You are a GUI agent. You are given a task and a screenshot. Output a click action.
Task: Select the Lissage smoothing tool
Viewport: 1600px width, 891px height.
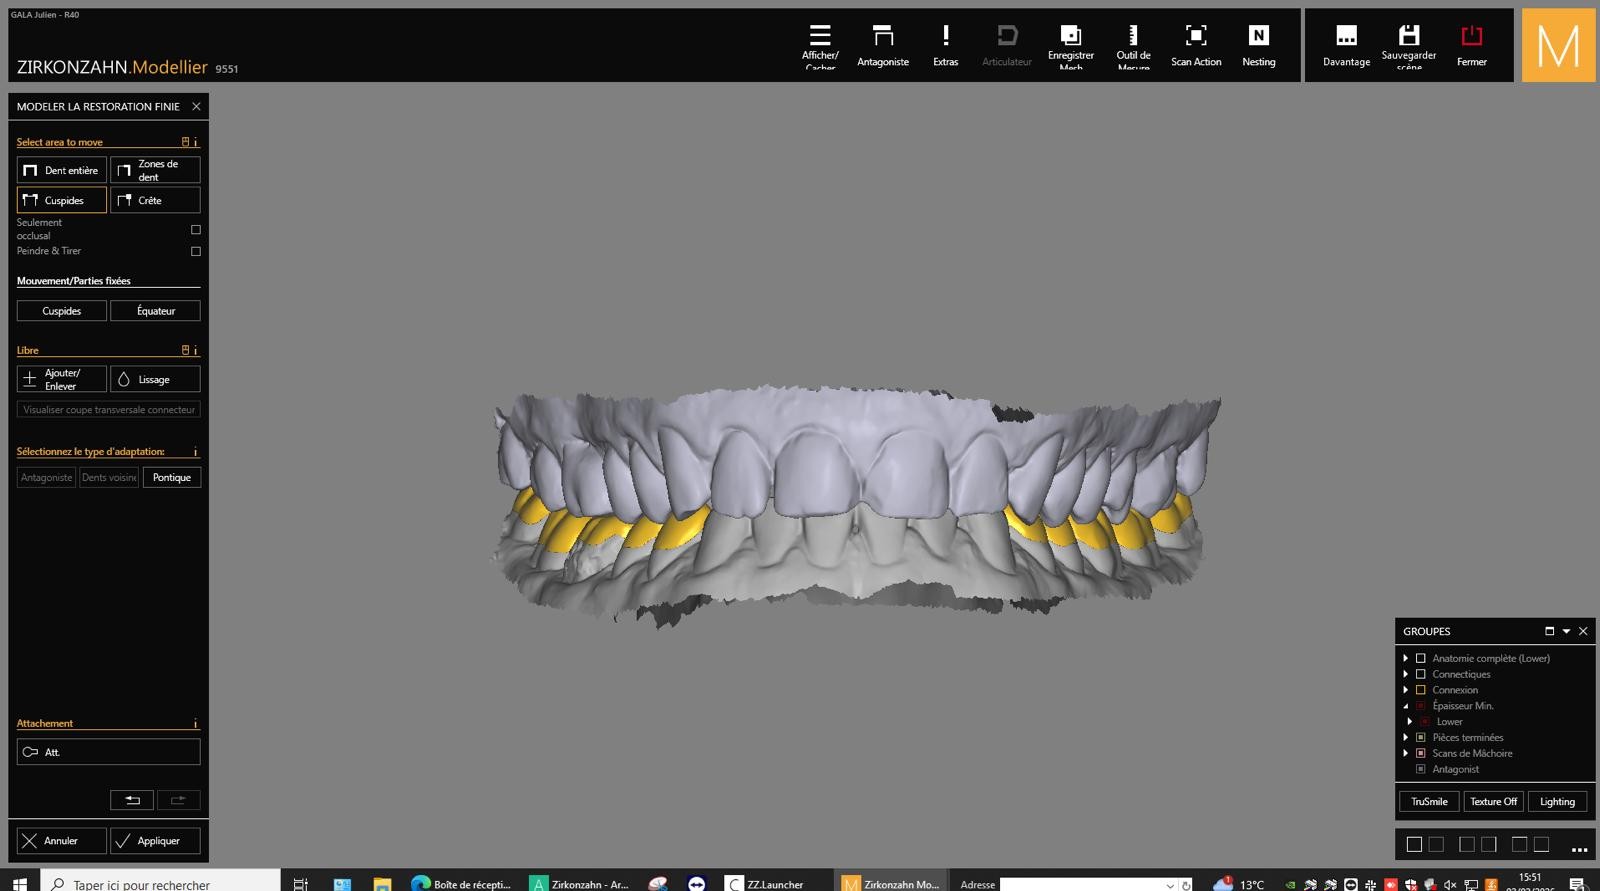155,379
